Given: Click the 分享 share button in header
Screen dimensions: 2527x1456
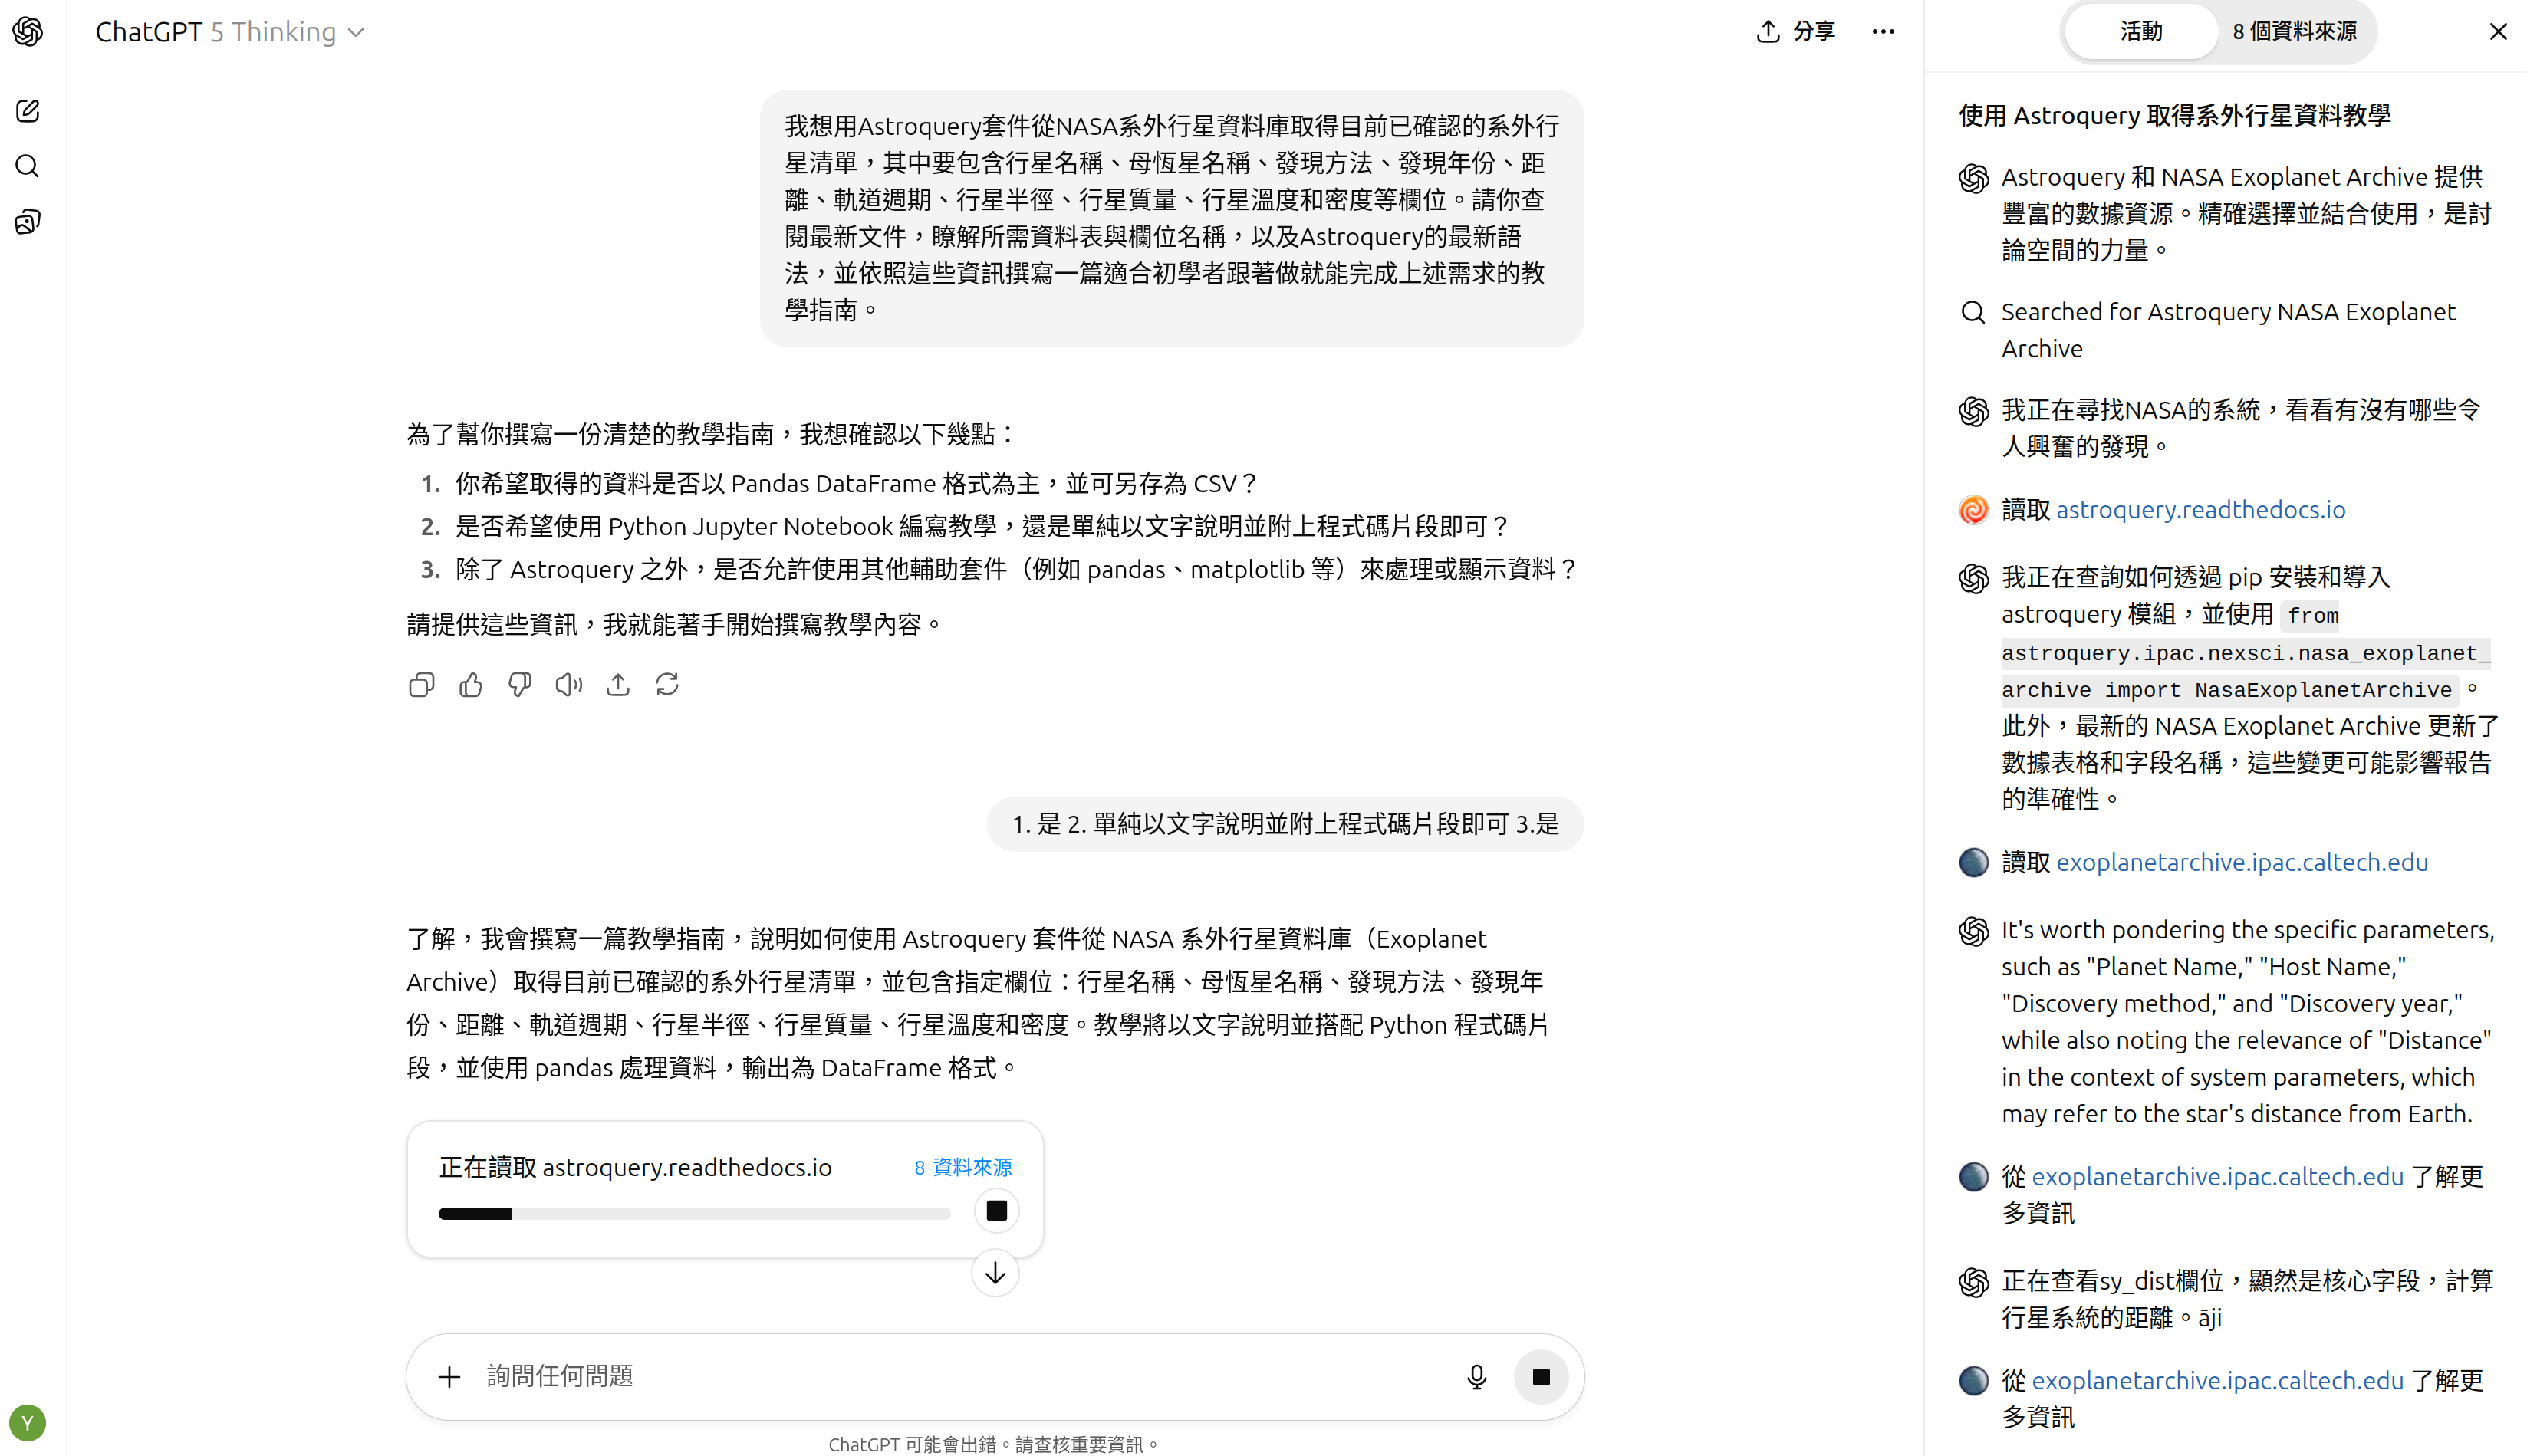Looking at the screenshot, I should (x=1796, y=32).
